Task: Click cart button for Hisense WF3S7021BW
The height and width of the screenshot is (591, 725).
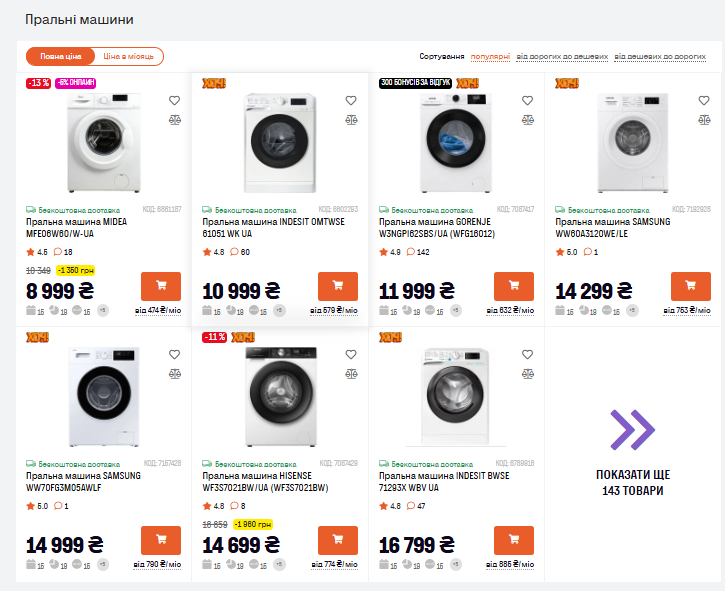Action: [337, 541]
